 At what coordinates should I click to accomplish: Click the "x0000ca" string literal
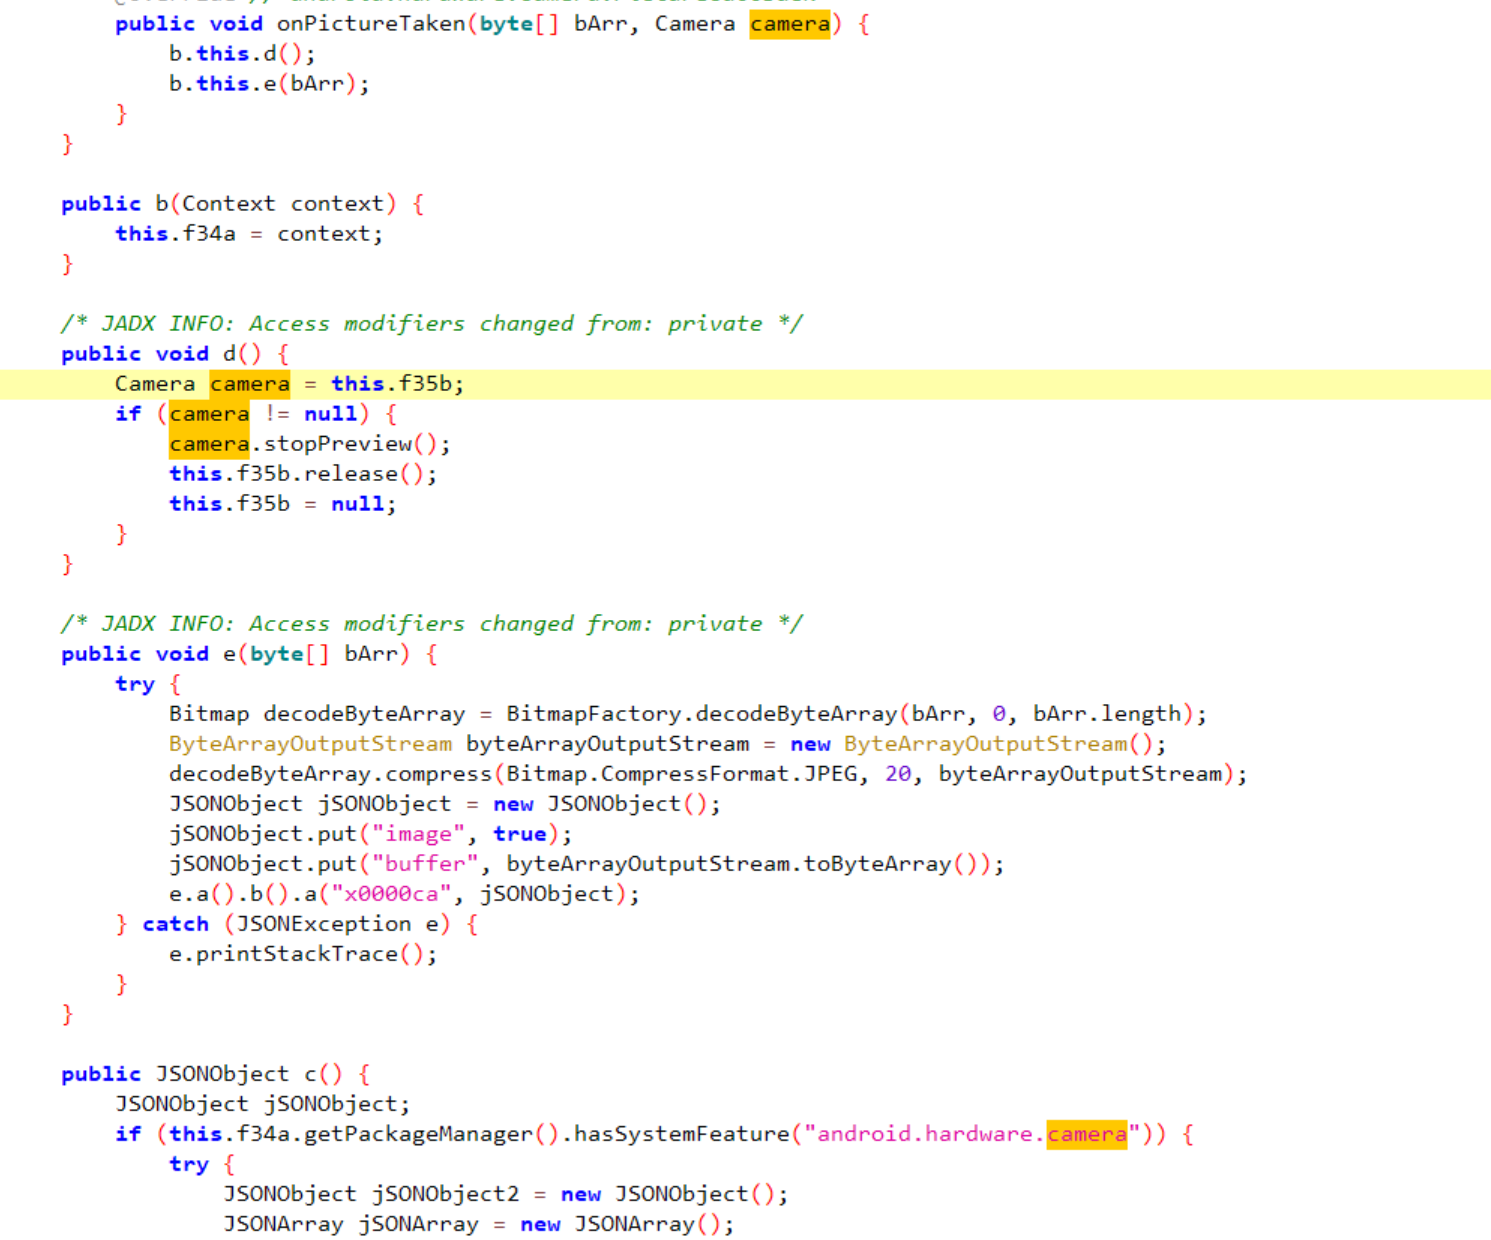(391, 894)
